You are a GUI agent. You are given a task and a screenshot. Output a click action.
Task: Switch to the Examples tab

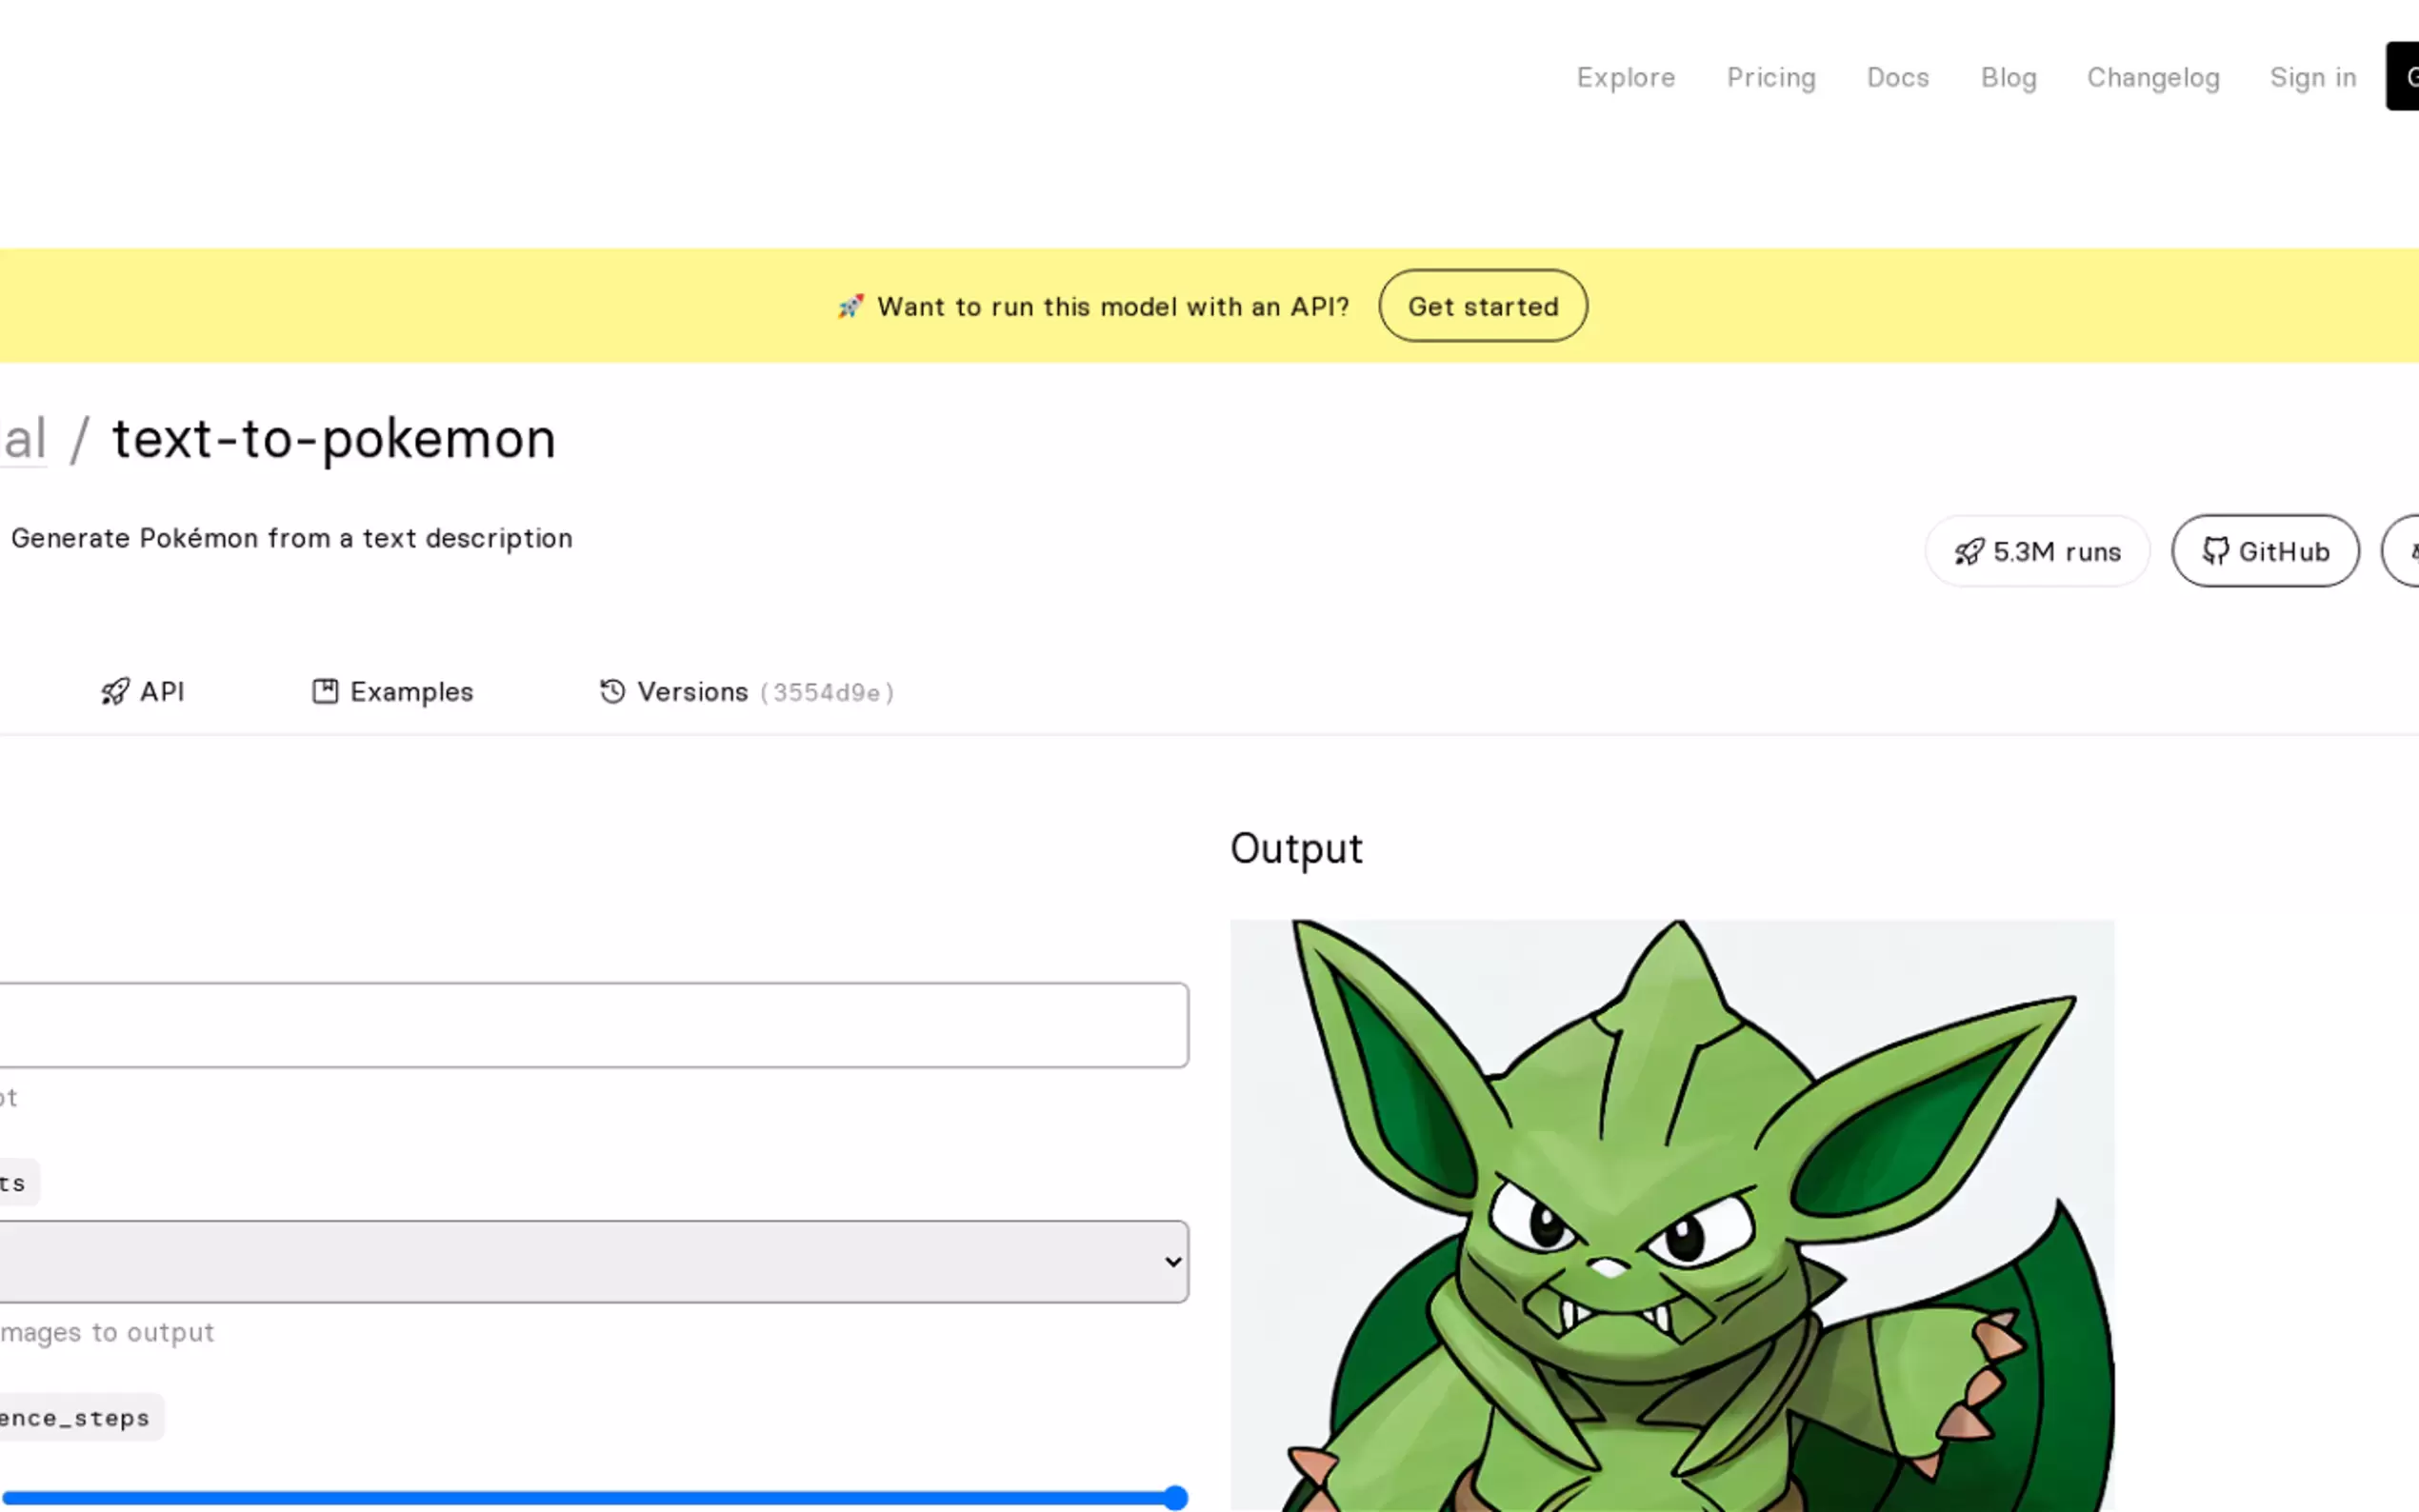coord(410,692)
